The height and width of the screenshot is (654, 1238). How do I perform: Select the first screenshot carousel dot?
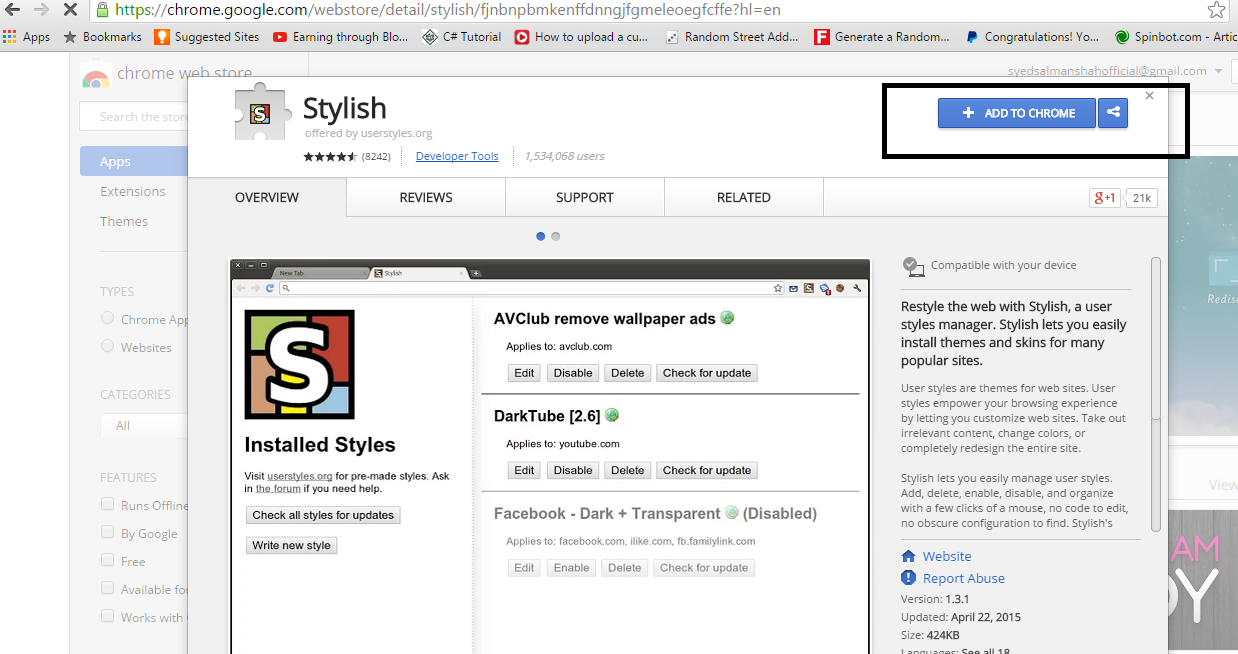(541, 236)
